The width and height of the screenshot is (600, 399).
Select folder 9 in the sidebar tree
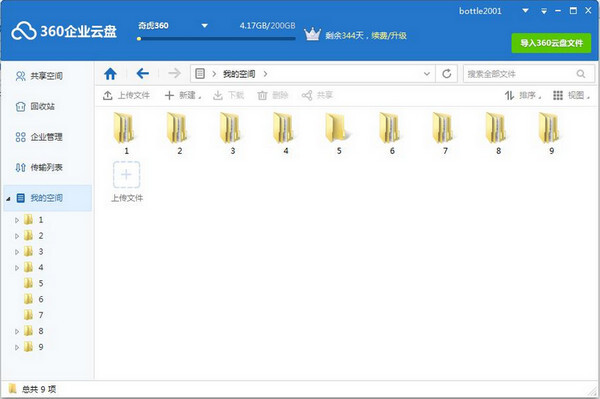34,347
